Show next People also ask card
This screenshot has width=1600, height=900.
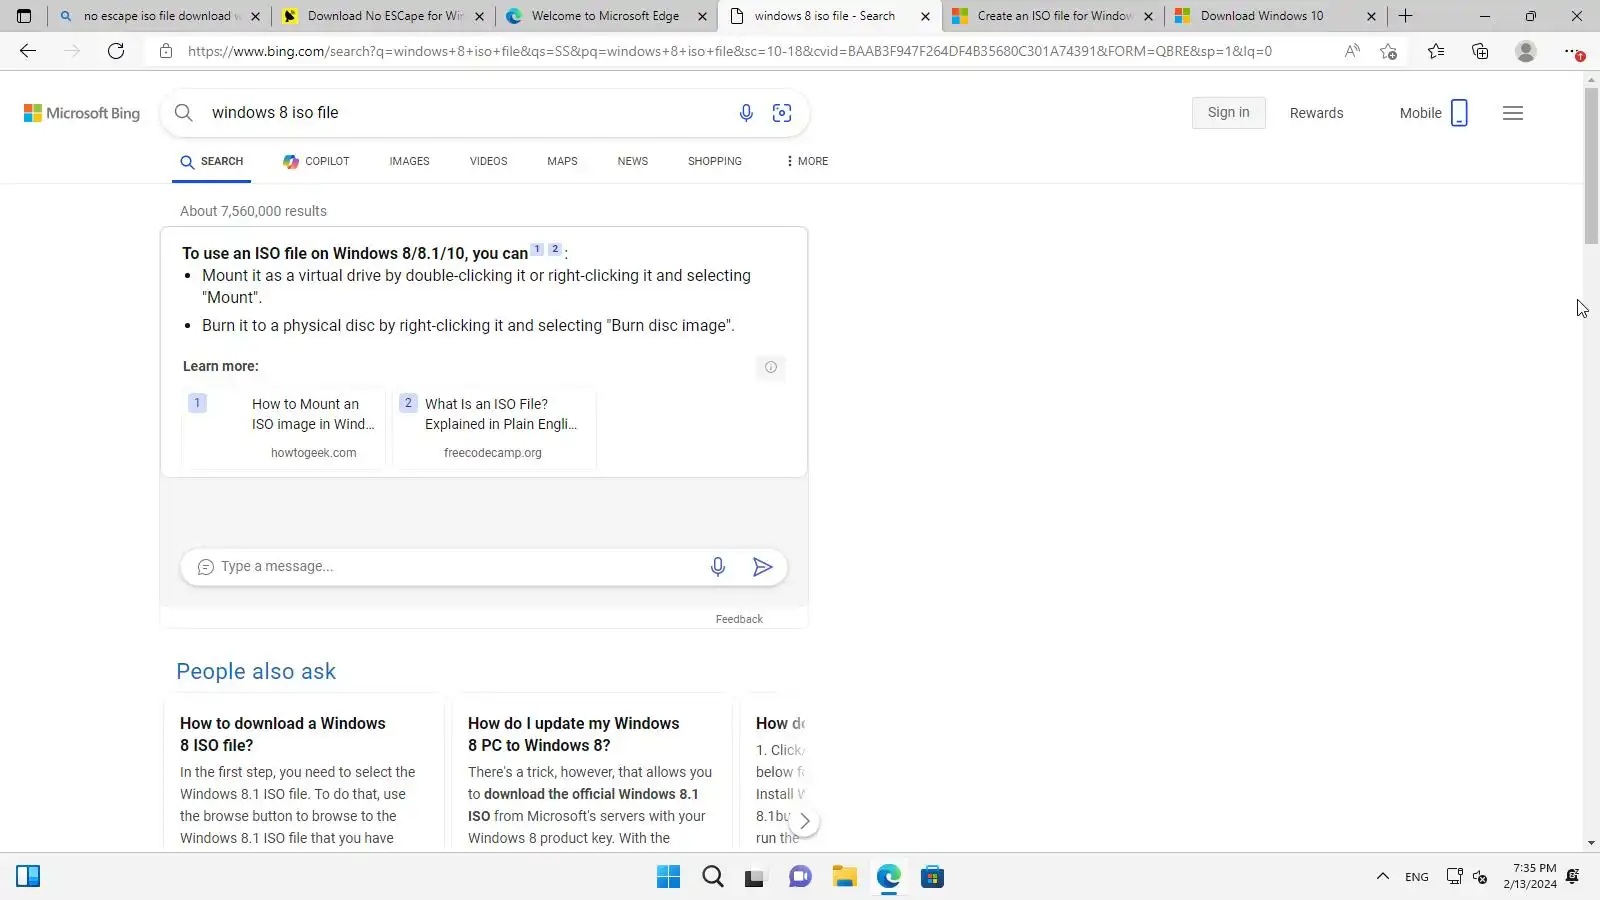pyautogui.click(x=805, y=822)
